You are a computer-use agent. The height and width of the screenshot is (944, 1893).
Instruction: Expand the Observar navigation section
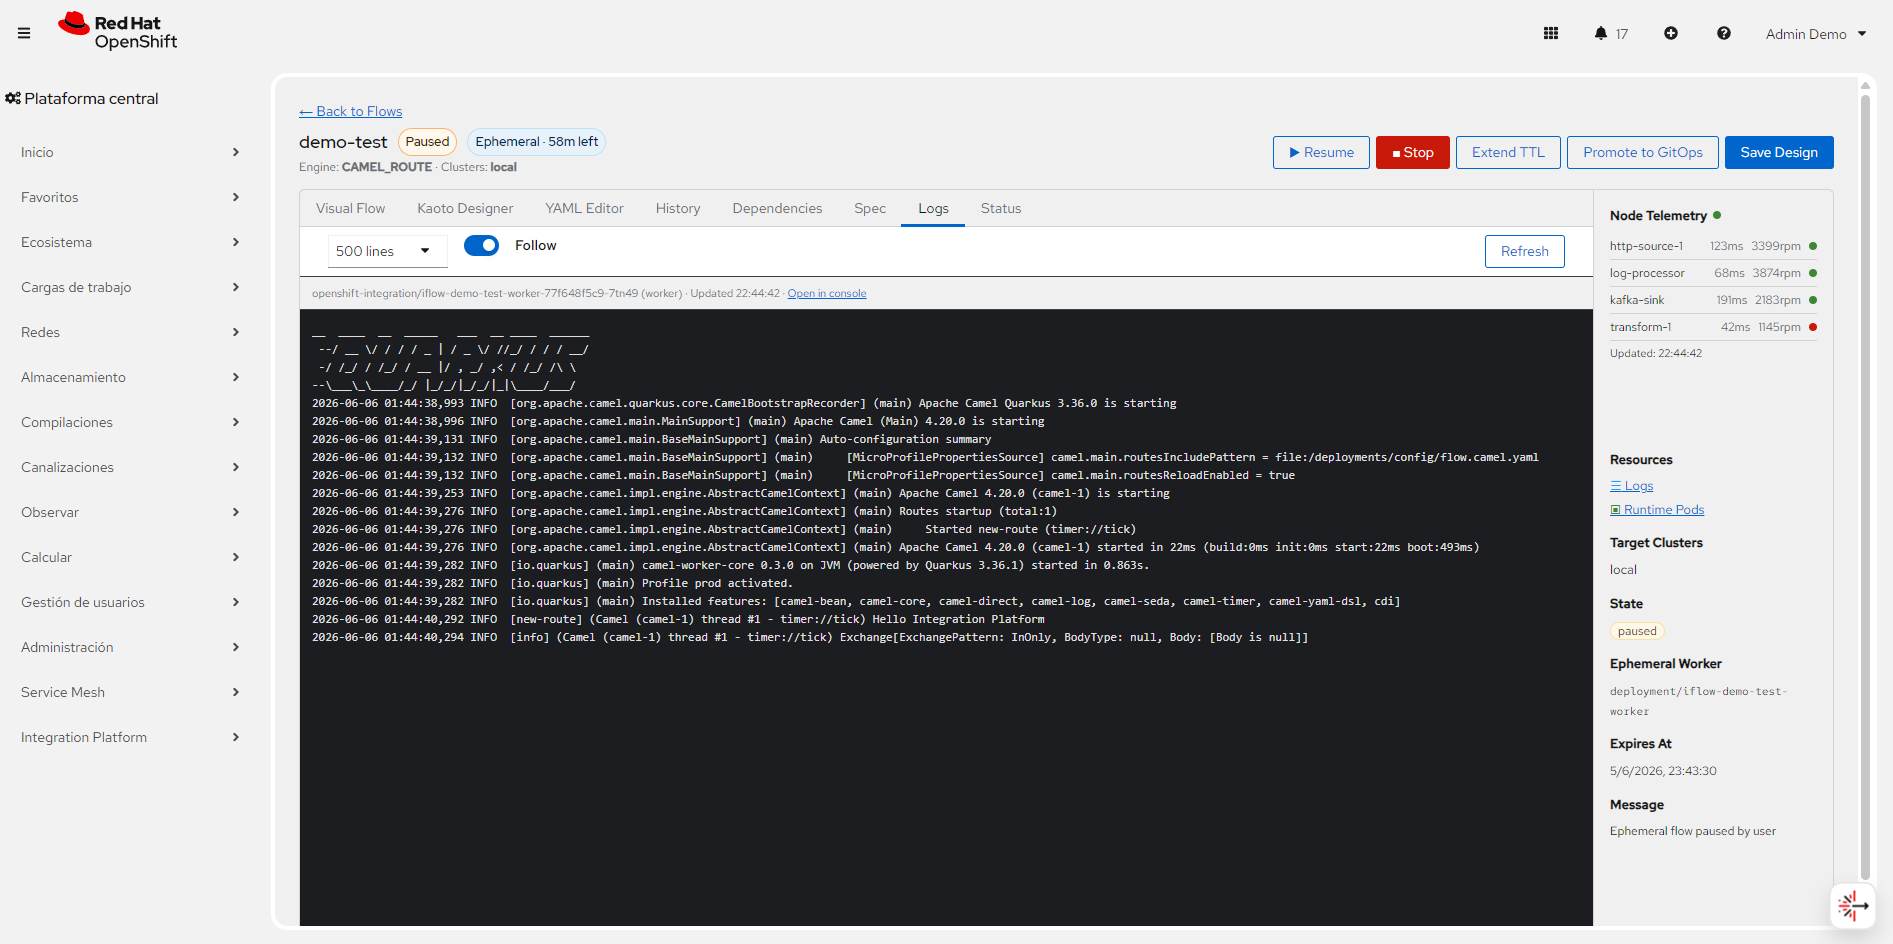point(130,512)
